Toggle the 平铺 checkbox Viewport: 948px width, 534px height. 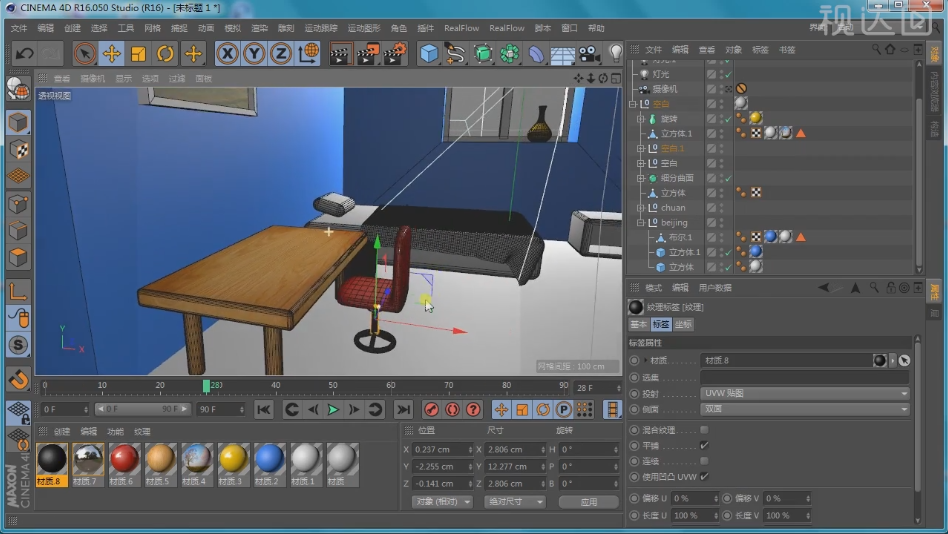[704, 446]
